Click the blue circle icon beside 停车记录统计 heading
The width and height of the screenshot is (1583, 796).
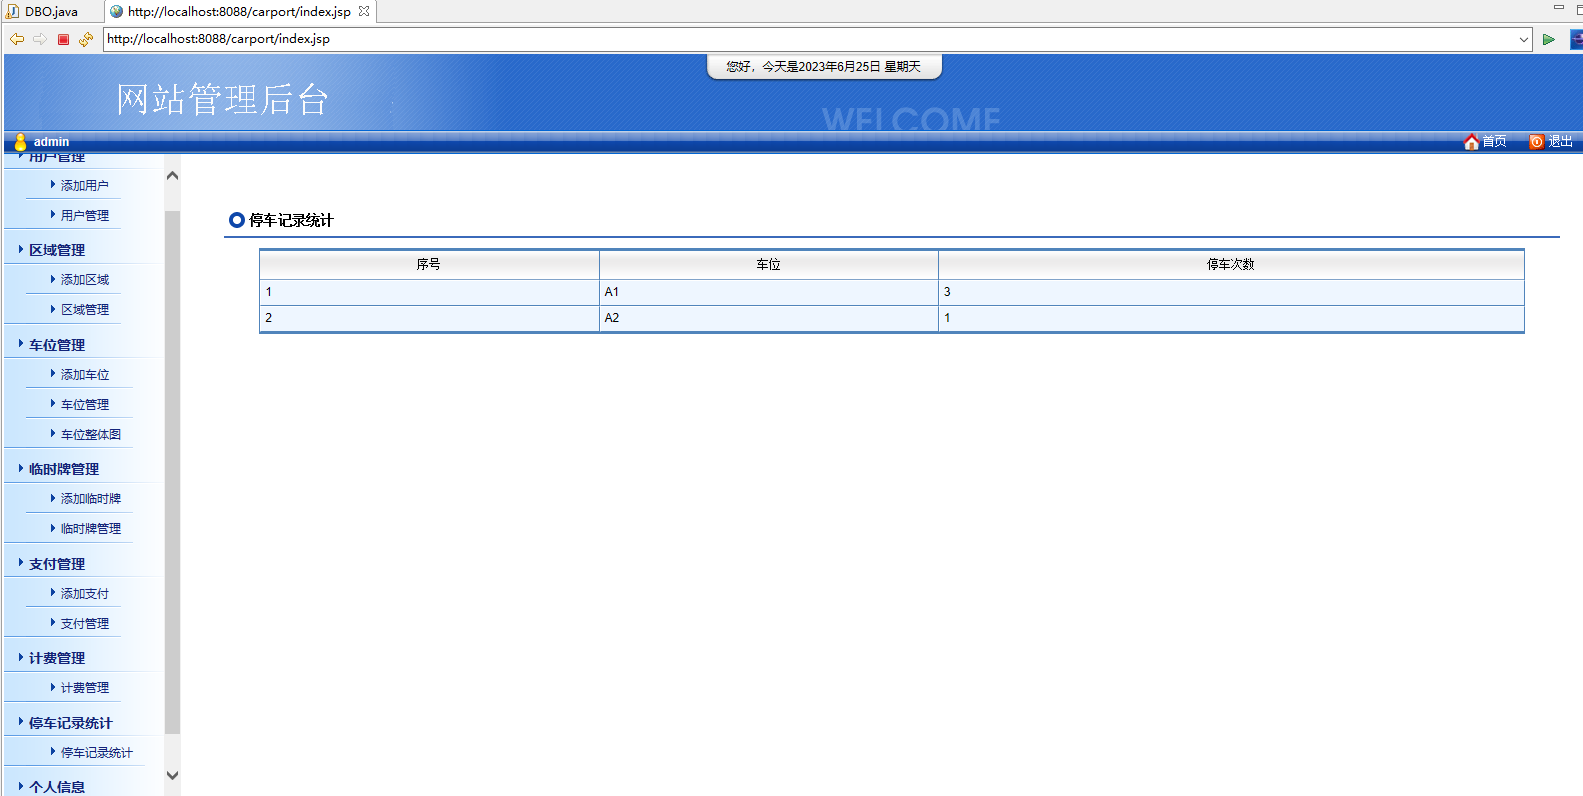(237, 220)
